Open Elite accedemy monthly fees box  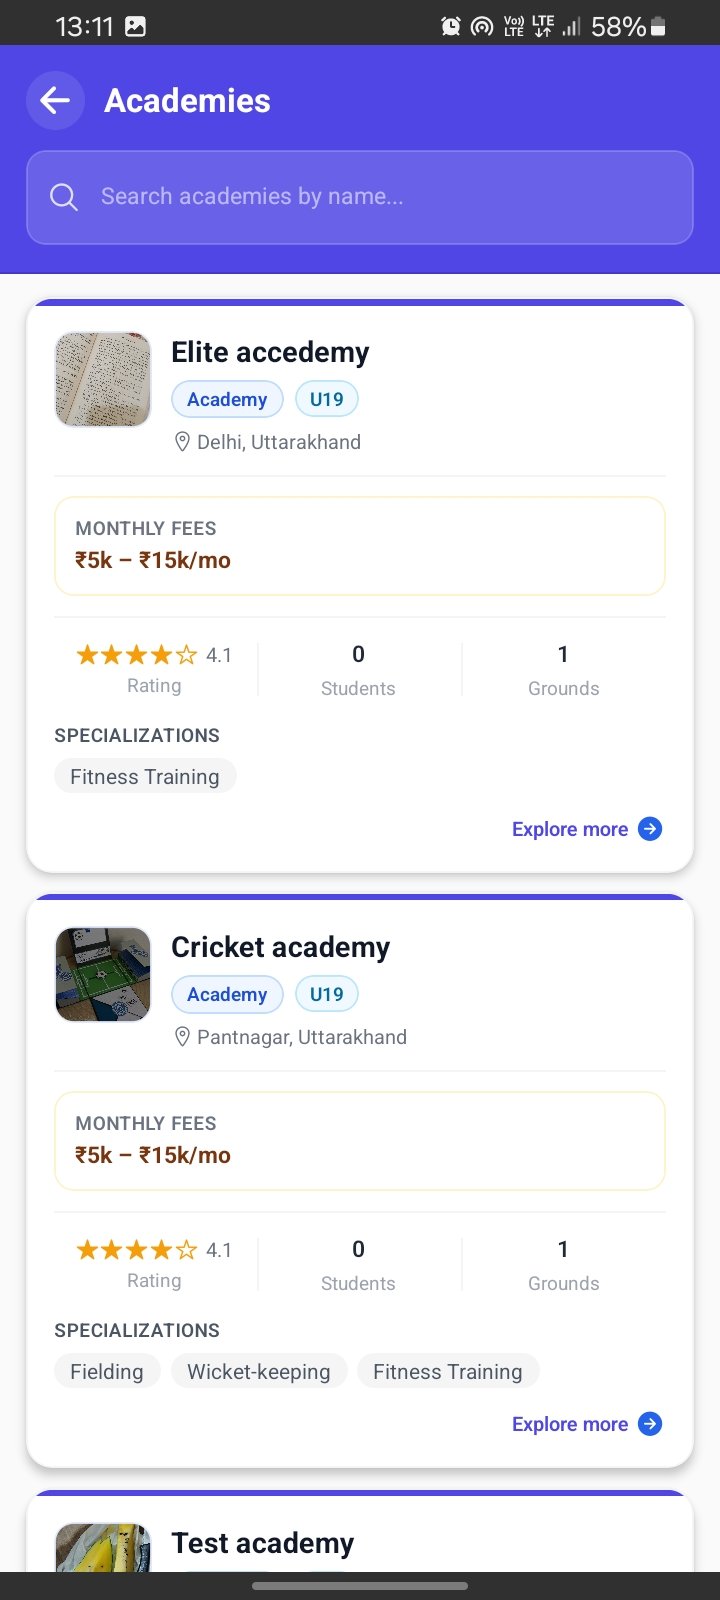point(360,546)
